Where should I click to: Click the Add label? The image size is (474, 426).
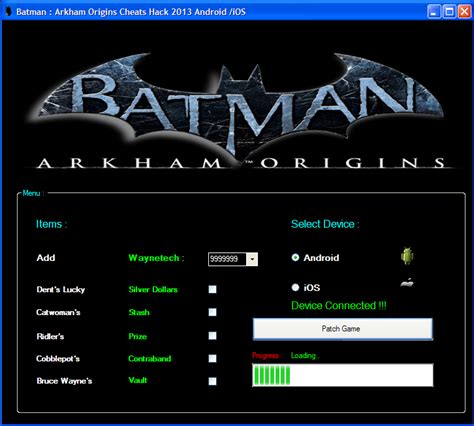pyautogui.click(x=46, y=258)
